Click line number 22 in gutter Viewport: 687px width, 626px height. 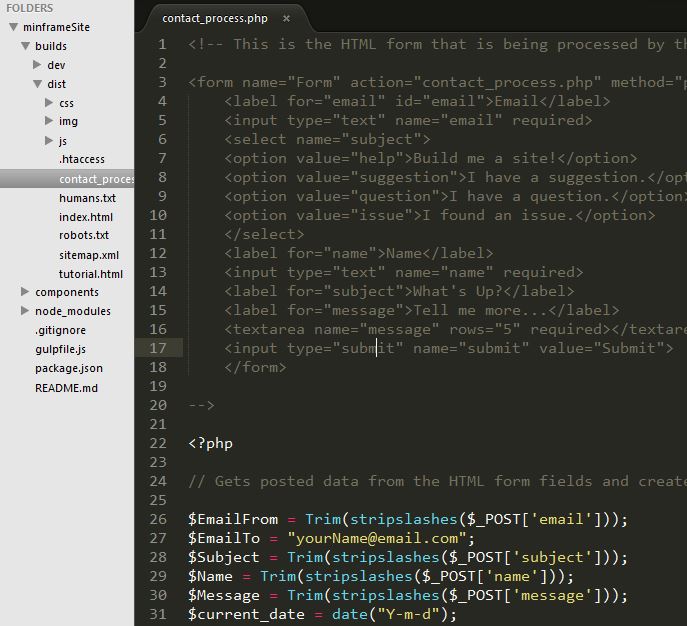tap(158, 443)
